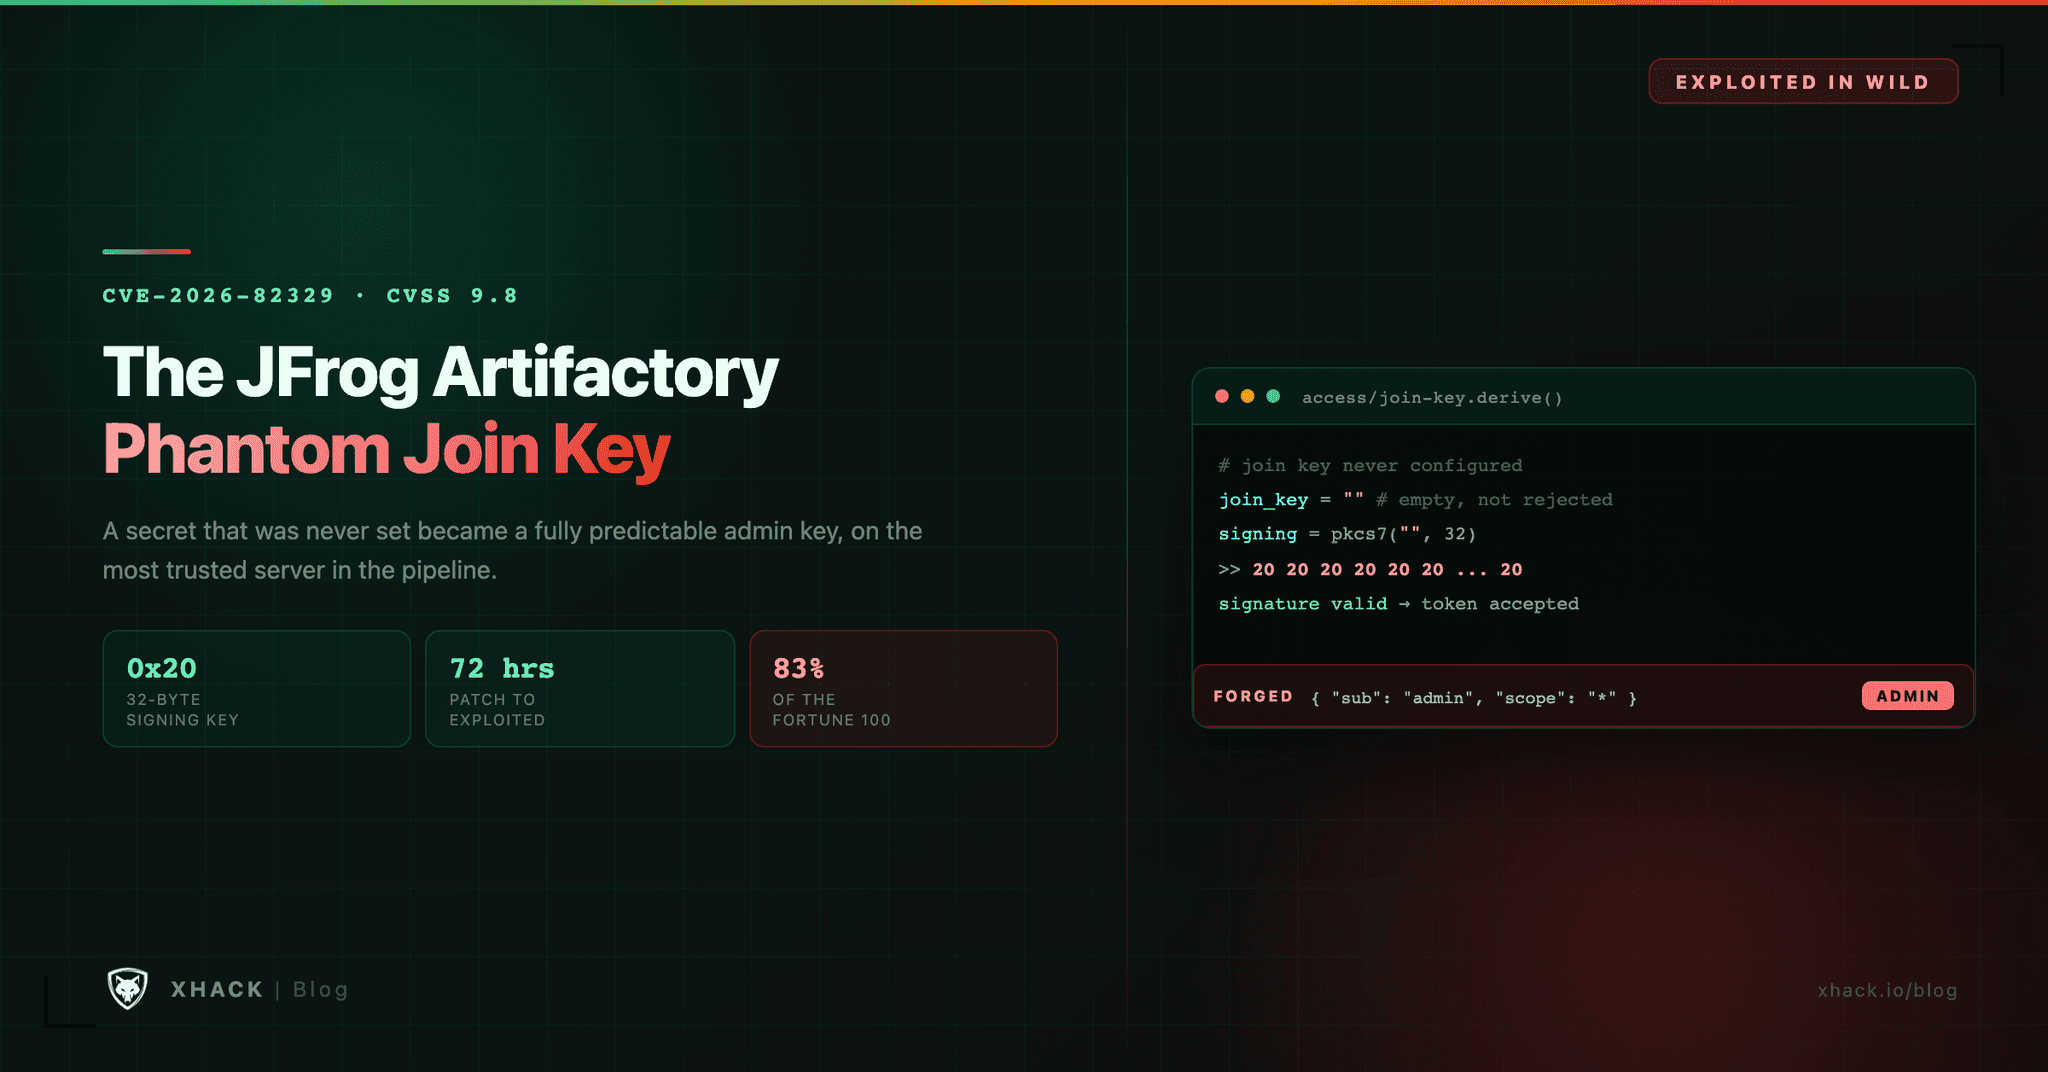Viewport: 2048px width, 1072px height.
Task: Click the "32-BYTE SIGNING KEY" caption
Action: [x=182, y=710]
